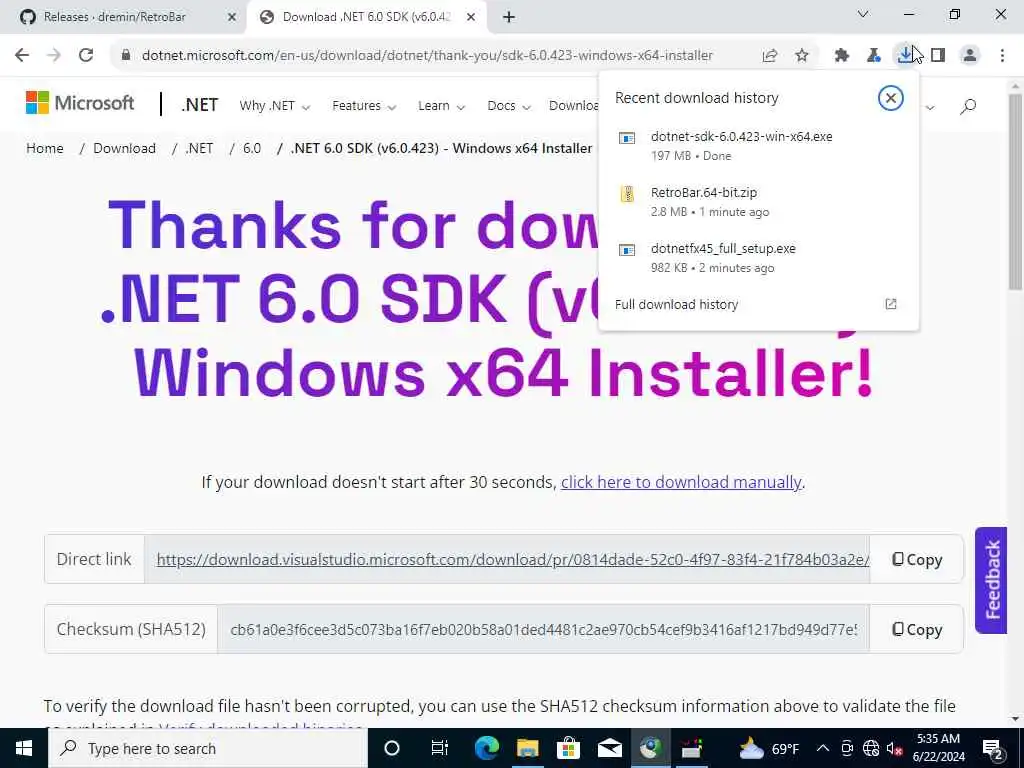Click Download in the breadcrumb
Image resolution: width=1024 pixels, height=768 pixels.
[x=125, y=148]
